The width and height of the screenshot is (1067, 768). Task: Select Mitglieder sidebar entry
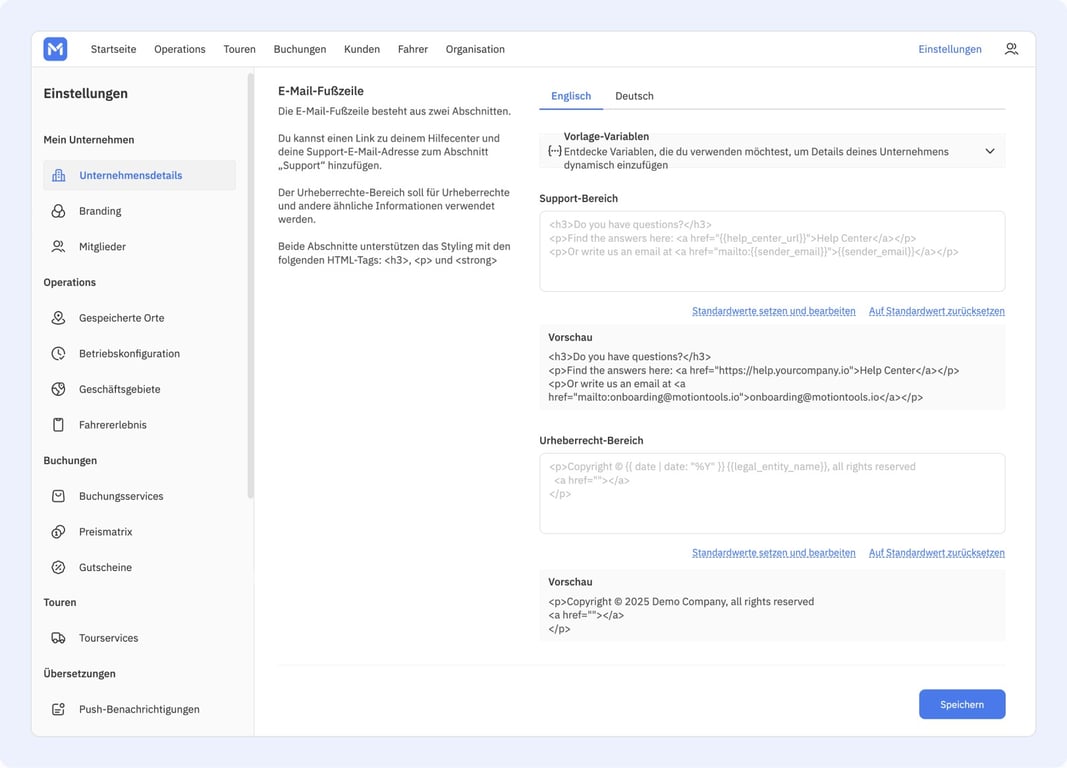click(139, 246)
